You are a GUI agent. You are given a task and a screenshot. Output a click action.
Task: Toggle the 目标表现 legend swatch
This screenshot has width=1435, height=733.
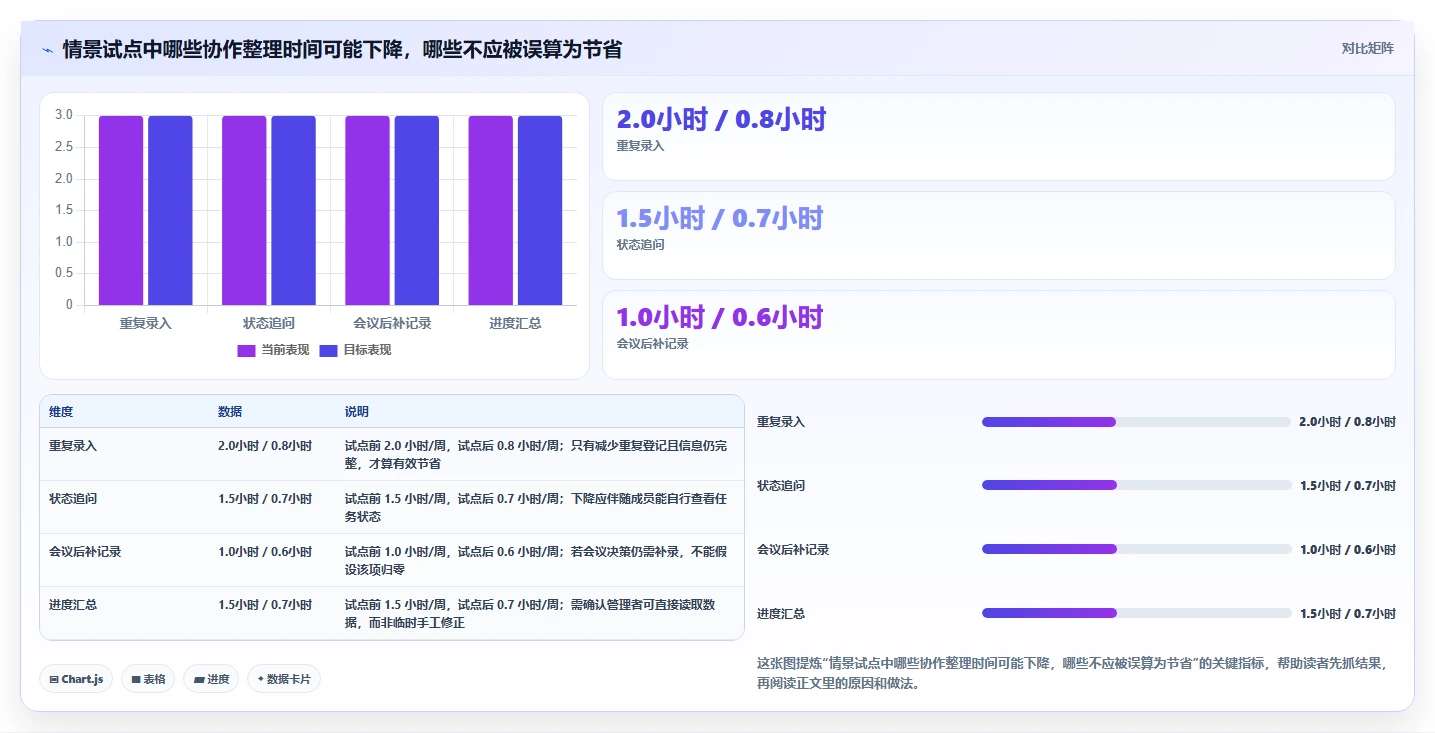coord(328,350)
